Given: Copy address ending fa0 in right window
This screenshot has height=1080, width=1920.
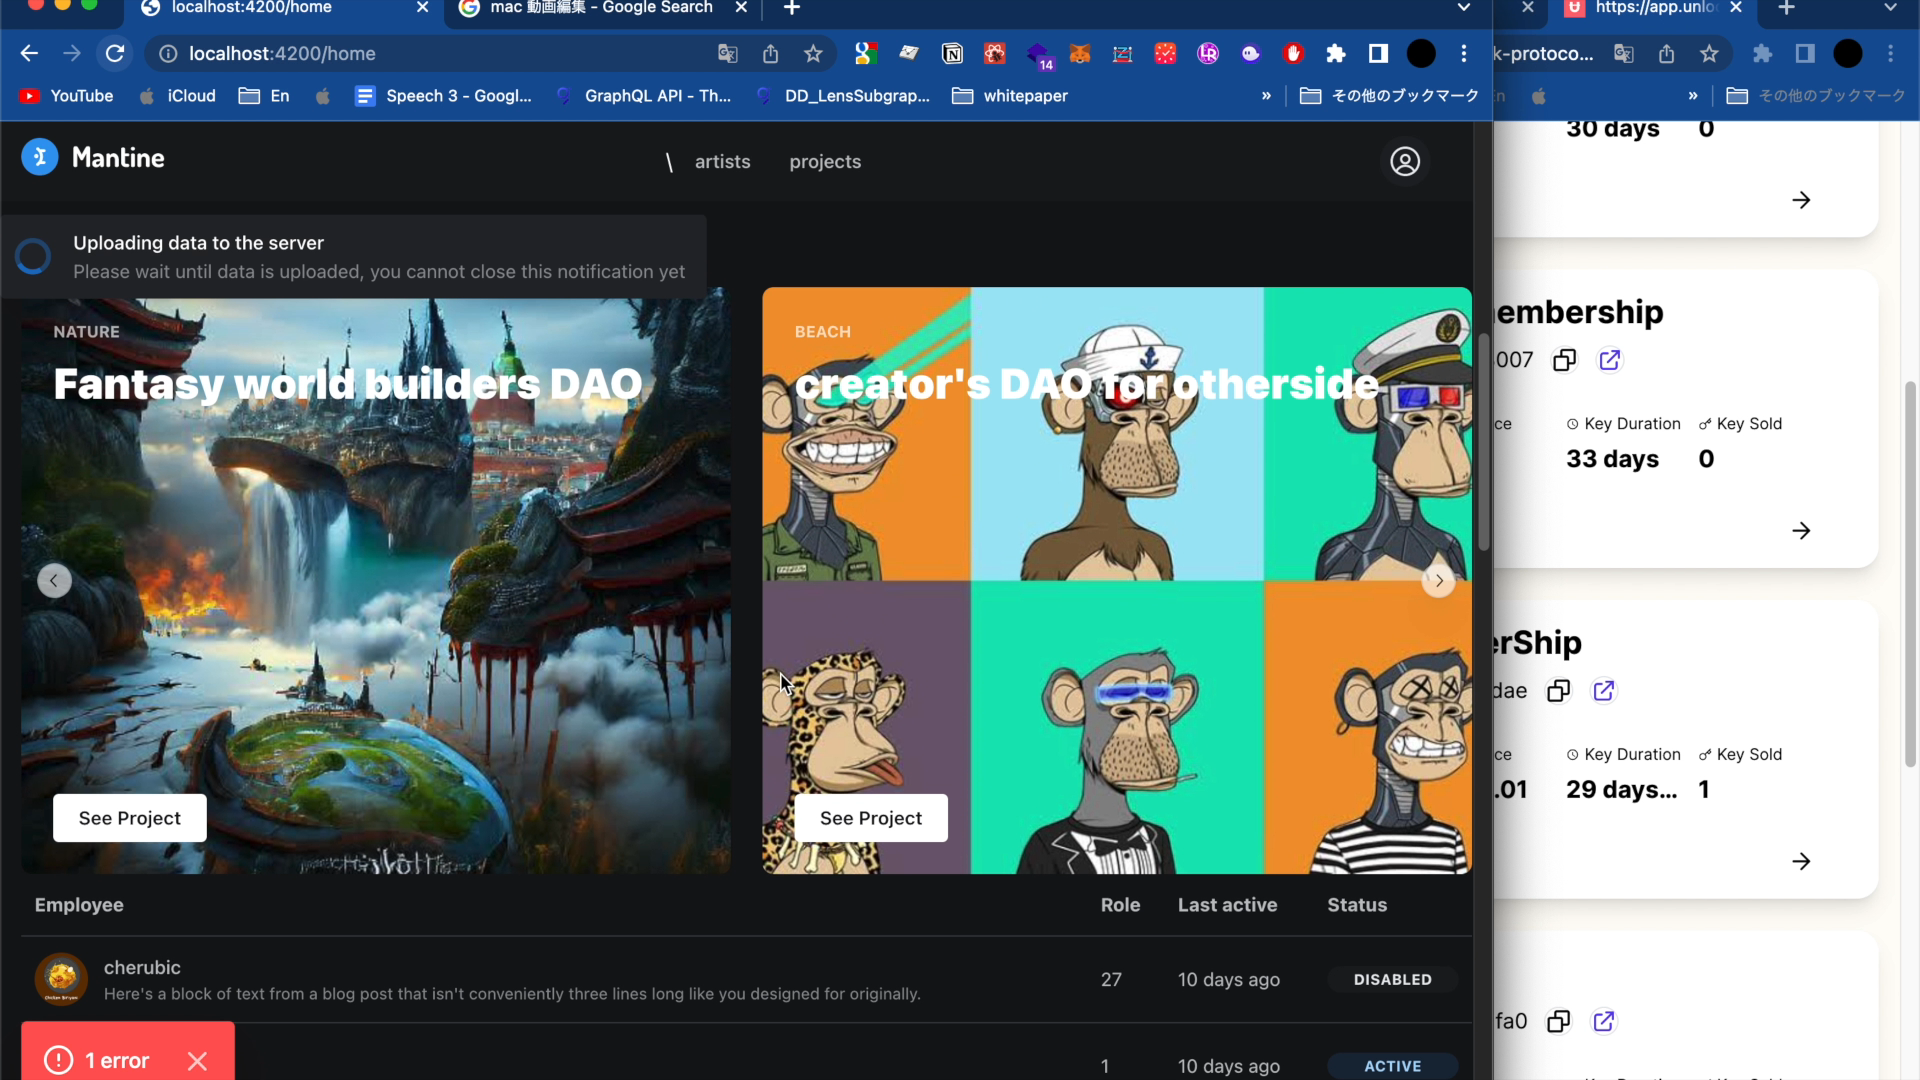Looking at the screenshot, I should pyautogui.click(x=1558, y=1021).
